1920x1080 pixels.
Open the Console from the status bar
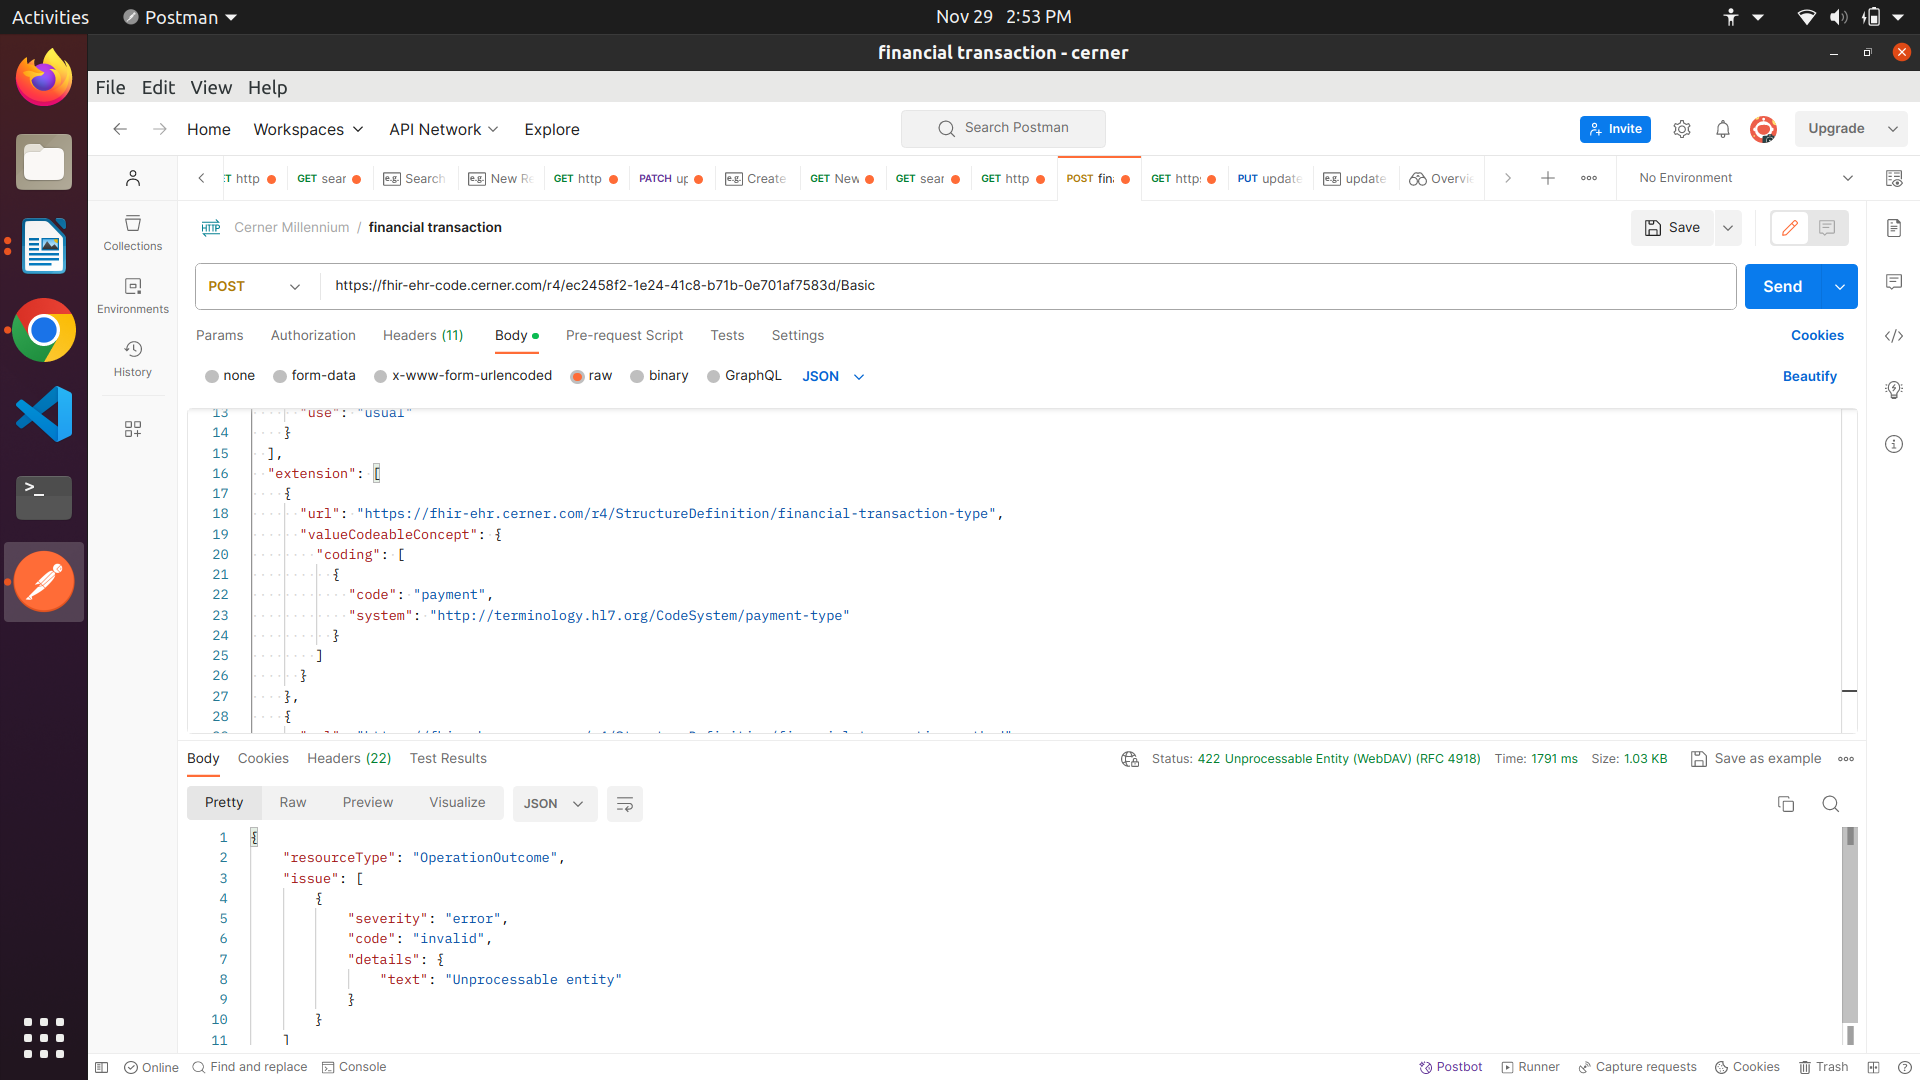pos(355,1067)
